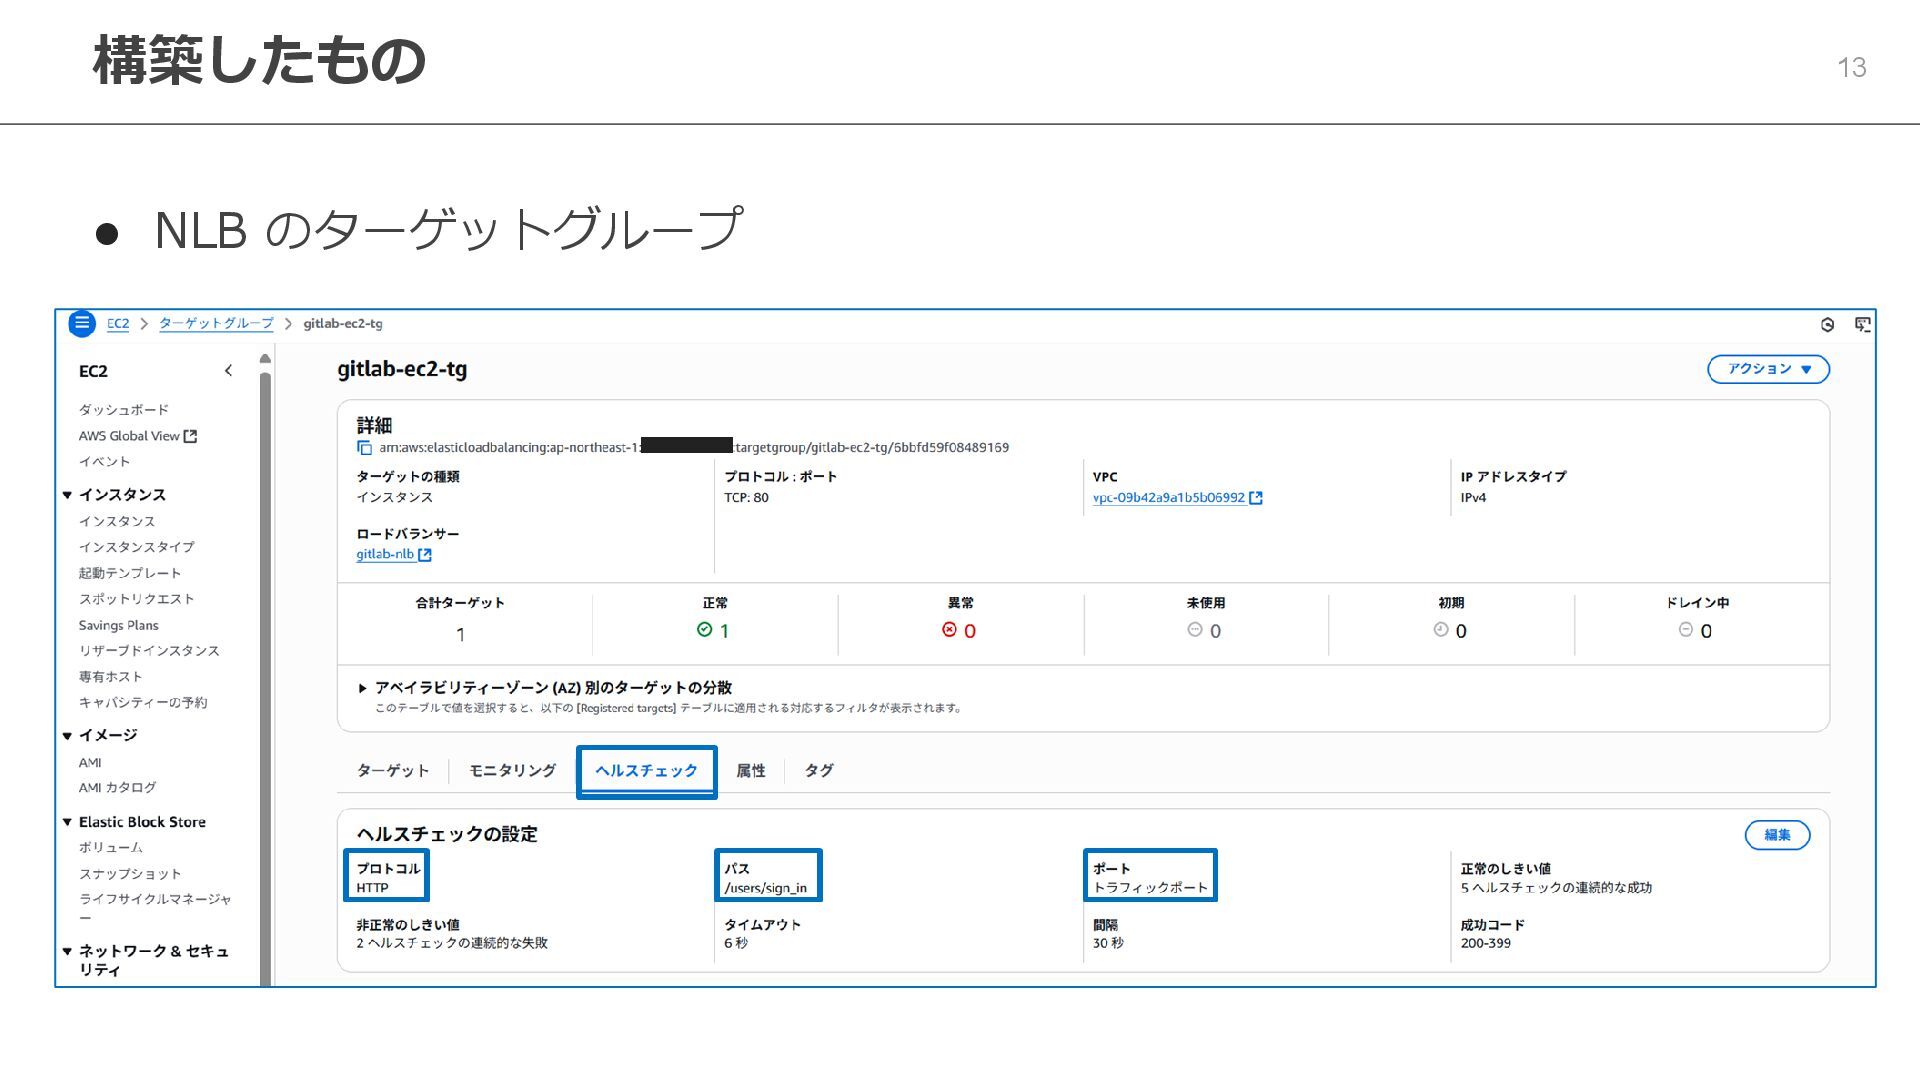Open the CloudShell icon in the top right
1920x1080 pixels.
(x=1862, y=324)
